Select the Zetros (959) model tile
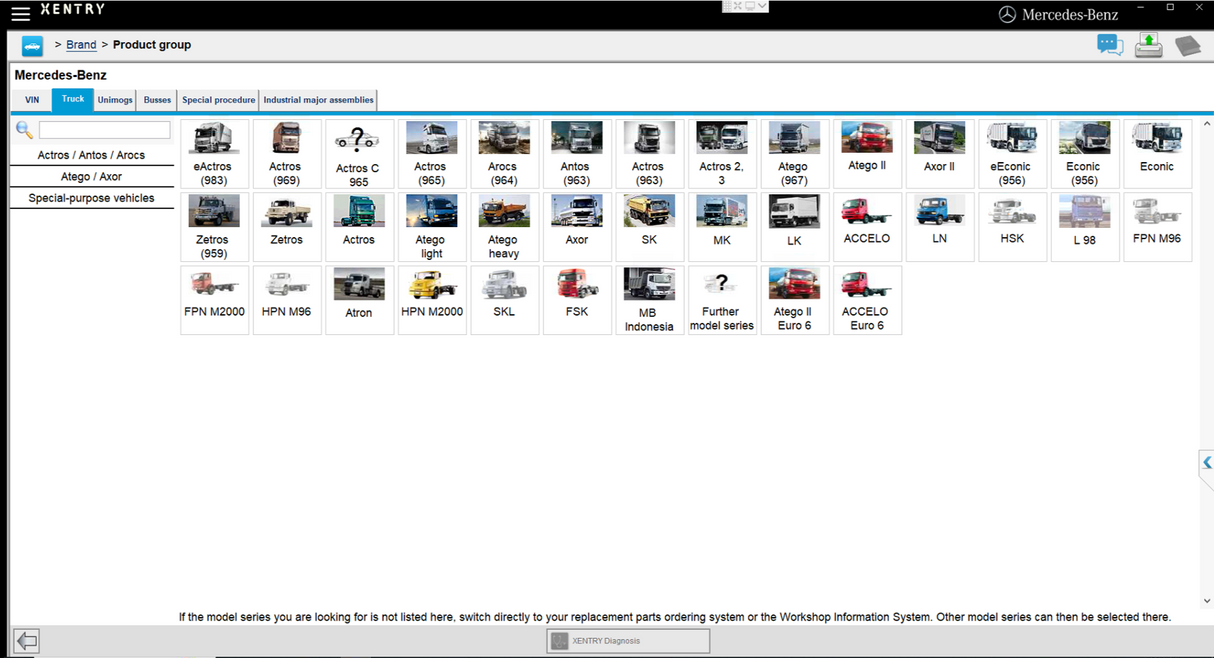 213,227
